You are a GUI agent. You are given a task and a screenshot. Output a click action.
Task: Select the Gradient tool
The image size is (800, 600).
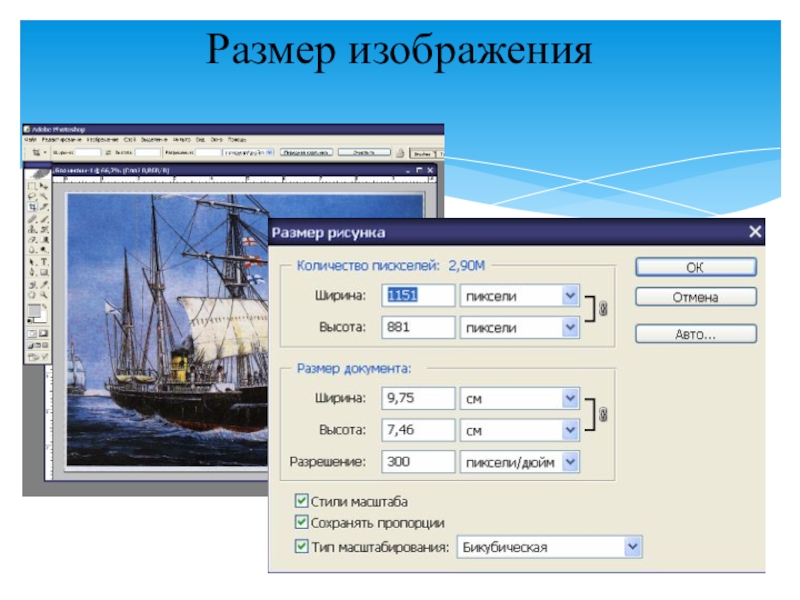44,239
